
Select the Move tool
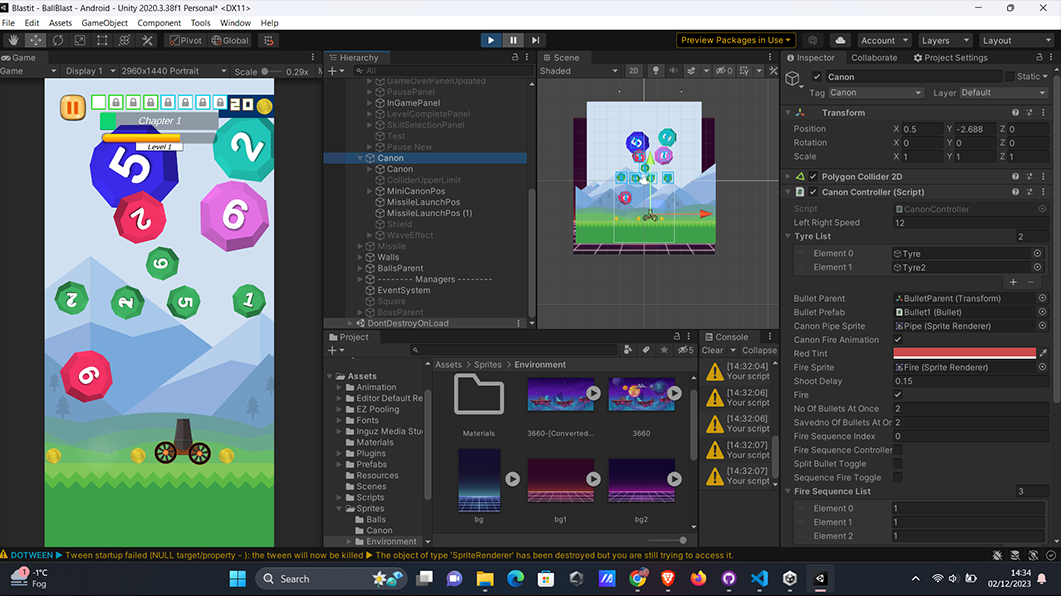[x=36, y=41]
